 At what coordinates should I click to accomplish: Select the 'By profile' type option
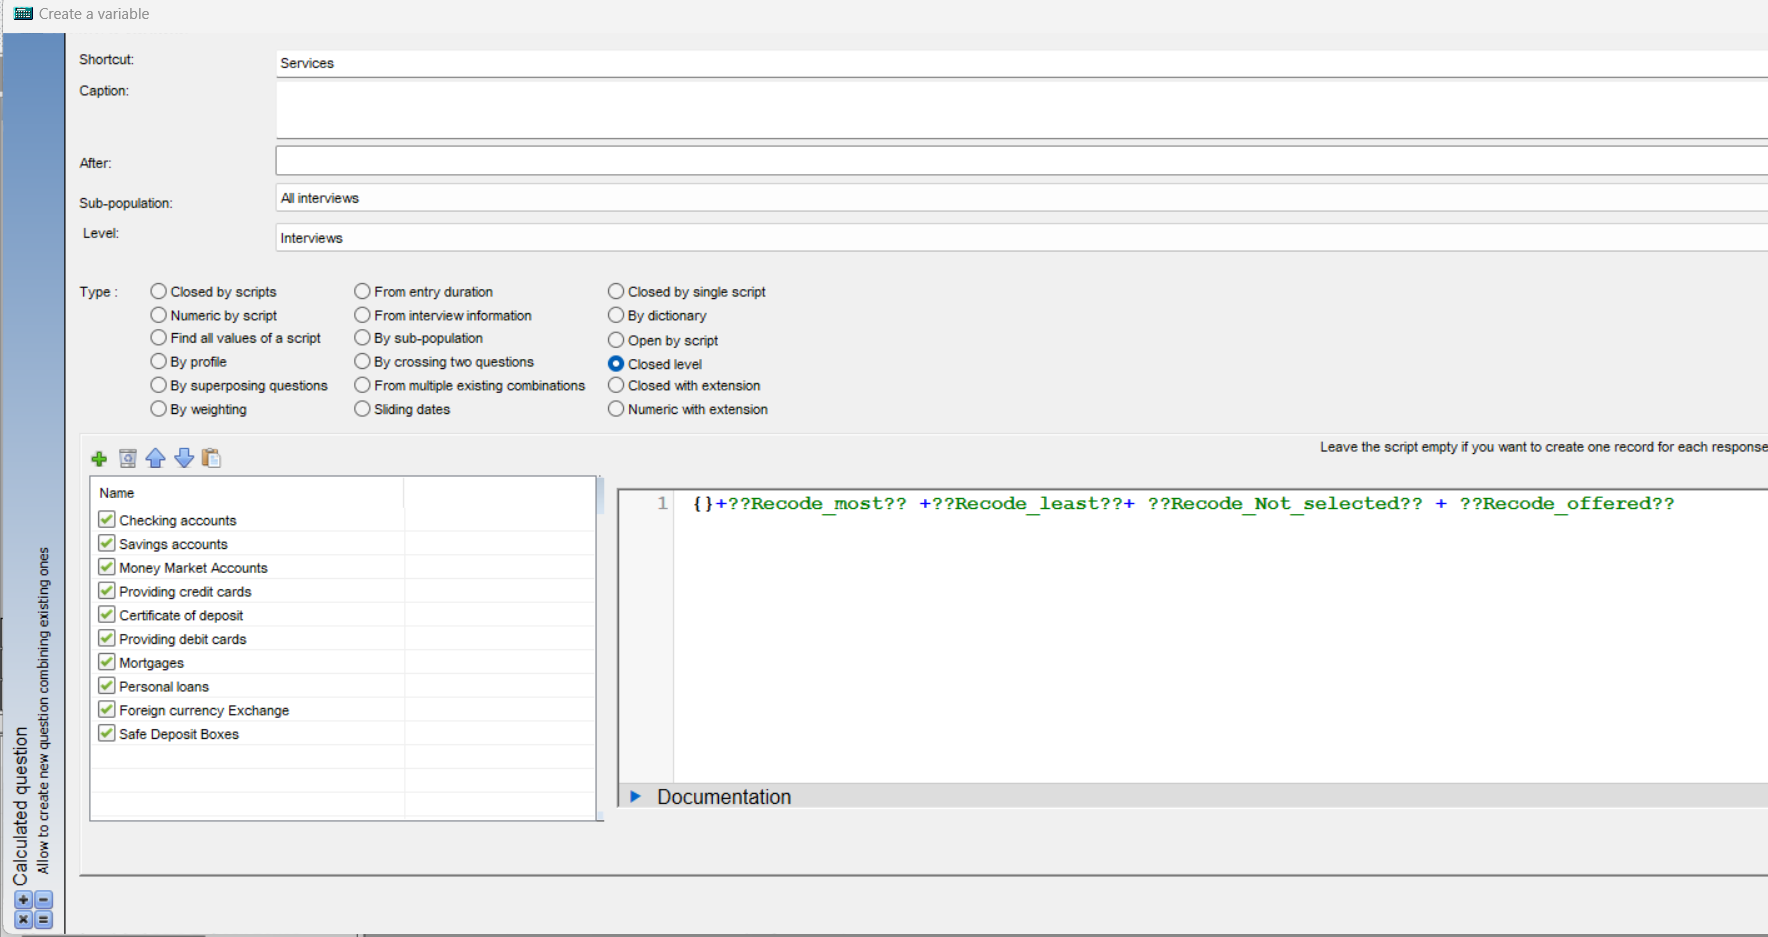(x=159, y=361)
